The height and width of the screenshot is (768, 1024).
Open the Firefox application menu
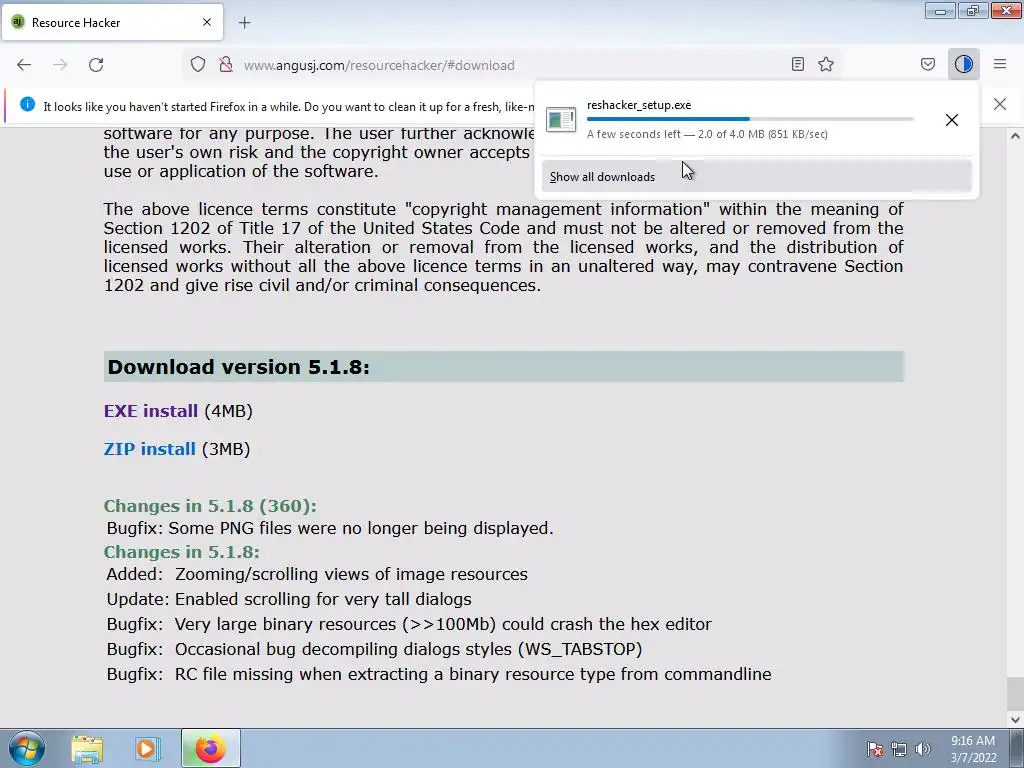[1000, 64]
